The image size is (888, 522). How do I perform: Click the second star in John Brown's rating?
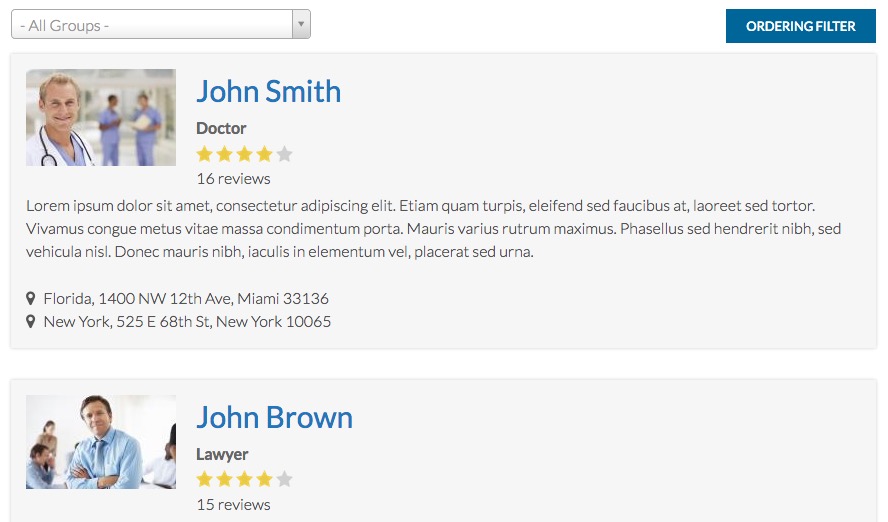(225, 479)
